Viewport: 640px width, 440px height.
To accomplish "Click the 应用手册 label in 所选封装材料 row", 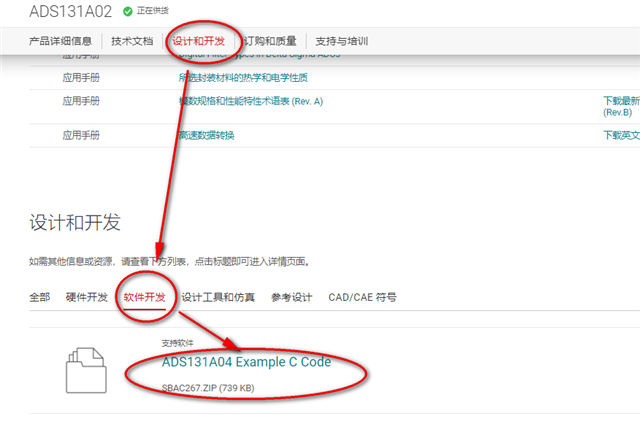I will [81, 78].
